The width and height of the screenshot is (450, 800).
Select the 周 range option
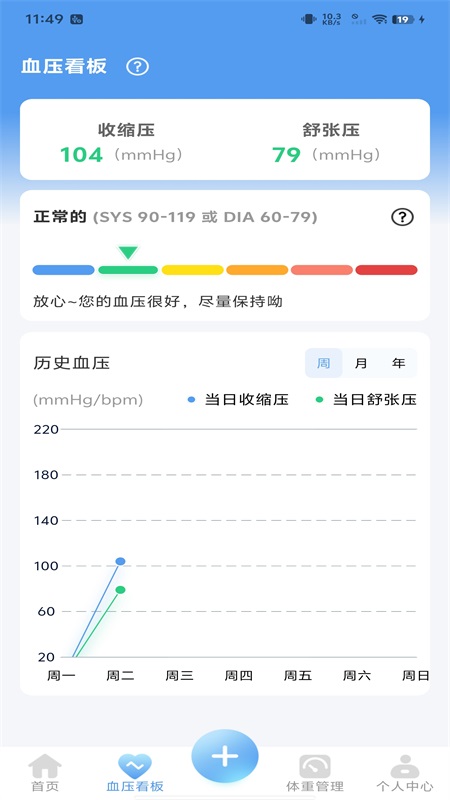pyautogui.click(x=323, y=363)
